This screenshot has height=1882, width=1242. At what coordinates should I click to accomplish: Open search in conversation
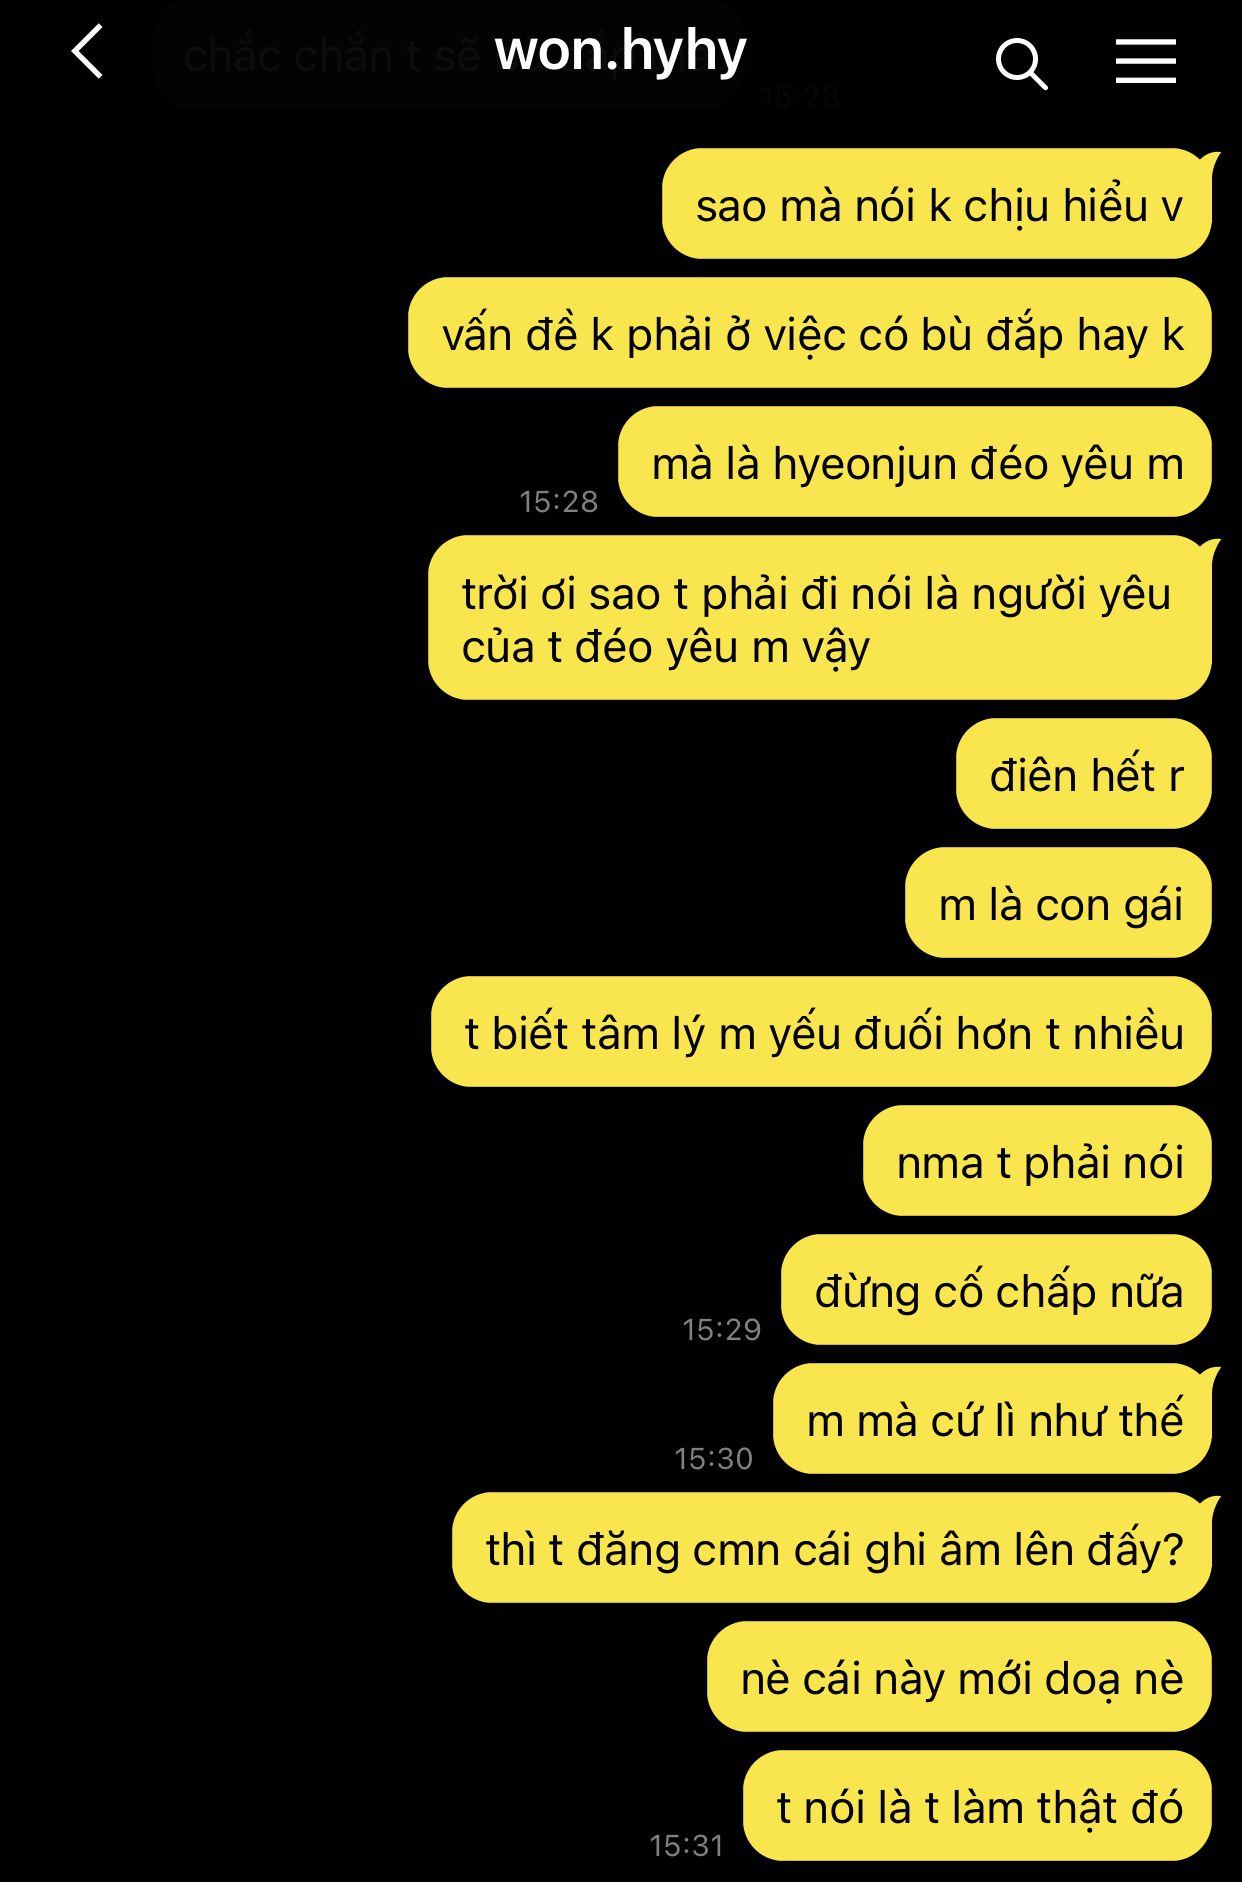[1021, 64]
